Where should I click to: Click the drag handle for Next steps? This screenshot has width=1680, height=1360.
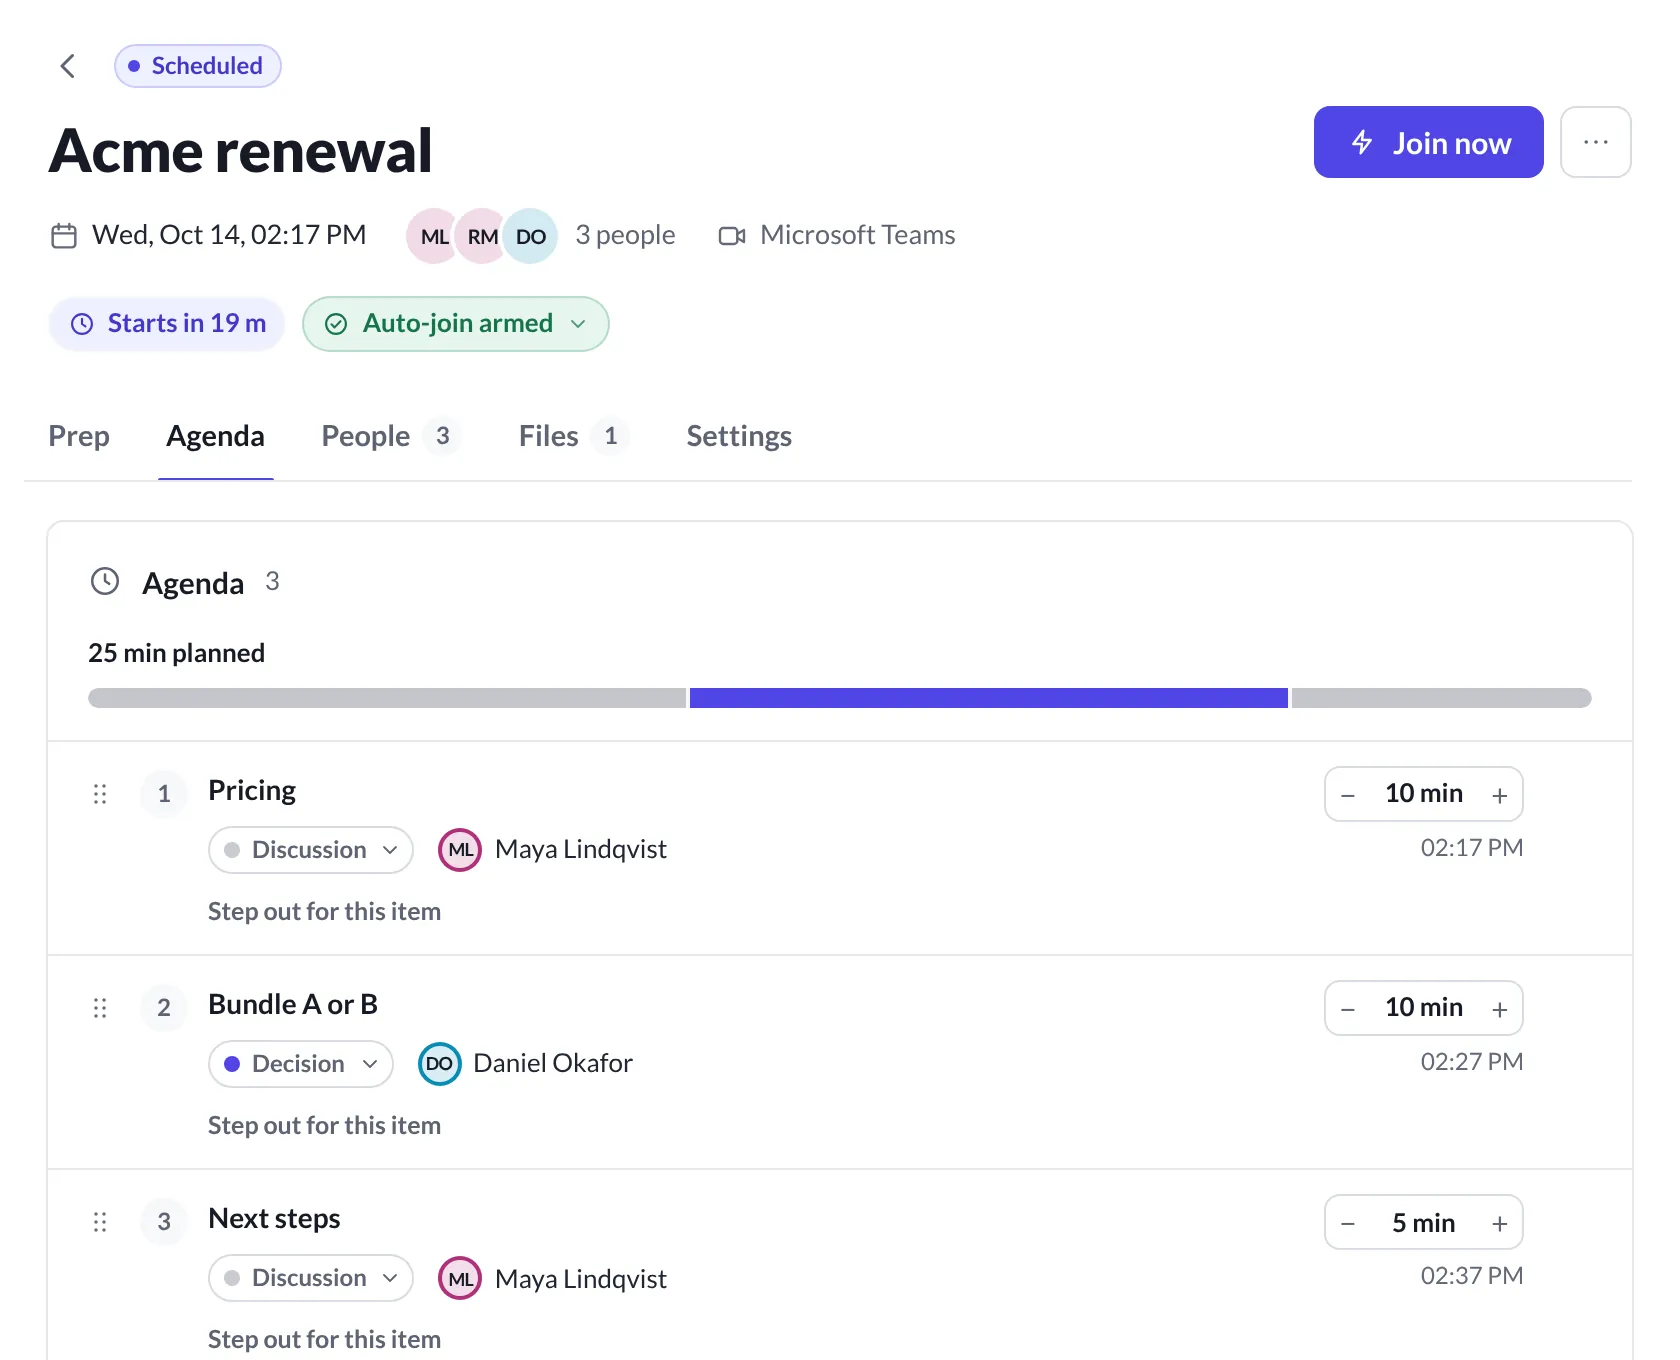pyautogui.click(x=100, y=1222)
